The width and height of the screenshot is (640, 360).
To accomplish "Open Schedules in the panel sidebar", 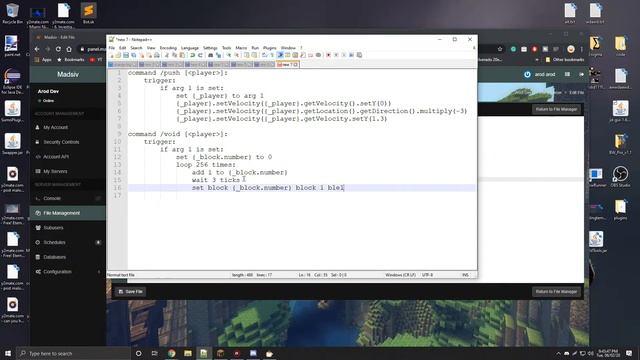I will tap(54, 242).
